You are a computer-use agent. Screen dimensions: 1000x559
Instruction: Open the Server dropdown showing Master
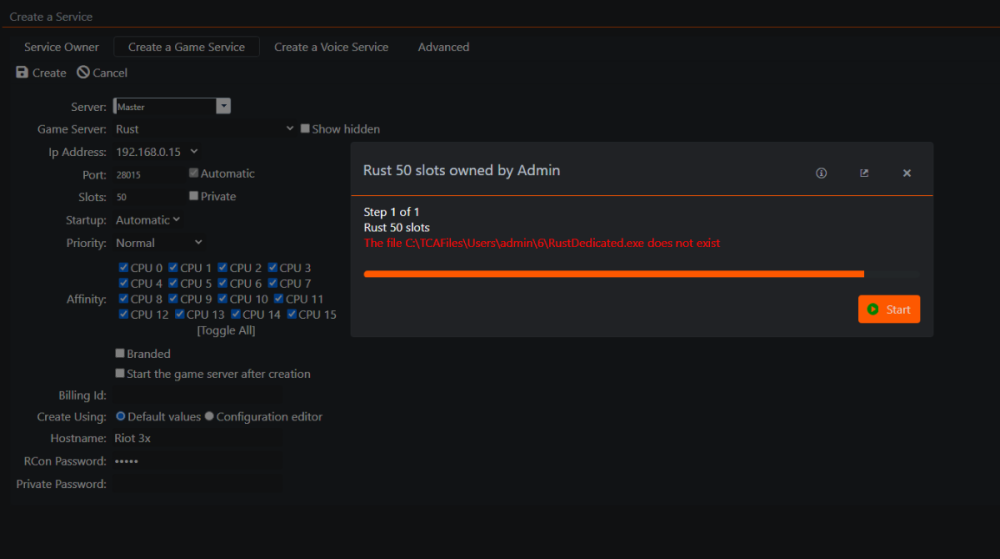point(223,106)
